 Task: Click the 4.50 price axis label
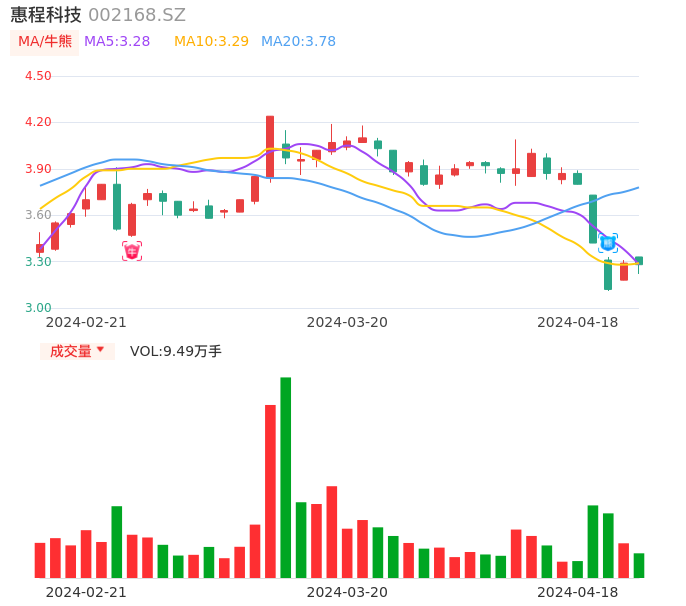tap(38, 76)
